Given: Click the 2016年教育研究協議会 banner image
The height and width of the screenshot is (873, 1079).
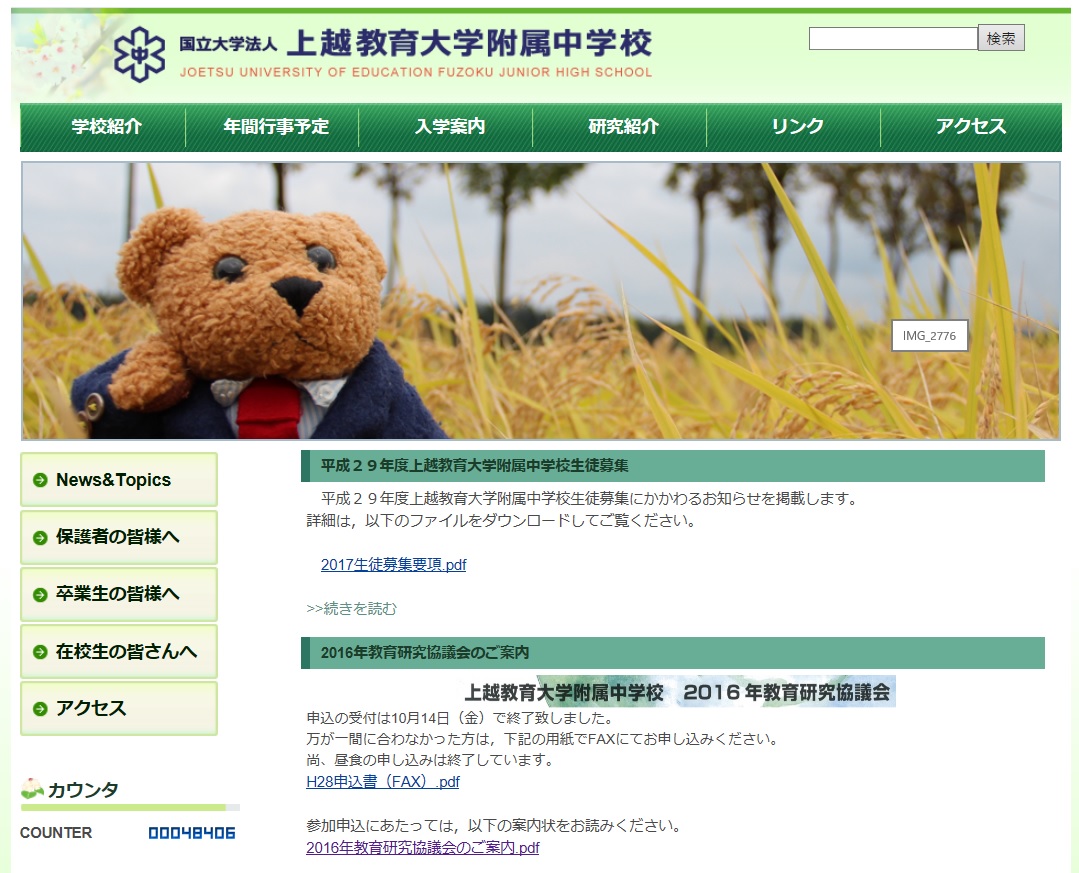Looking at the screenshot, I should [x=680, y=691].
